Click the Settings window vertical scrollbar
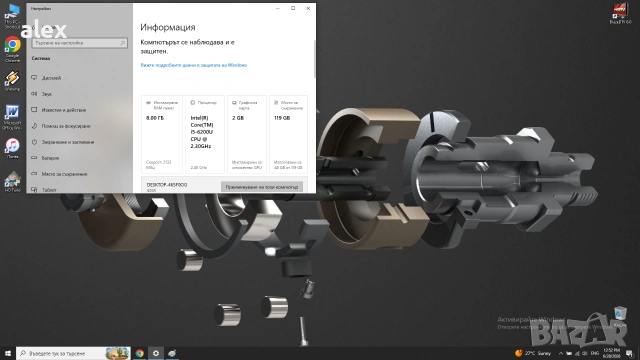This screenshot has height=360, width=640. coord(314,59)
